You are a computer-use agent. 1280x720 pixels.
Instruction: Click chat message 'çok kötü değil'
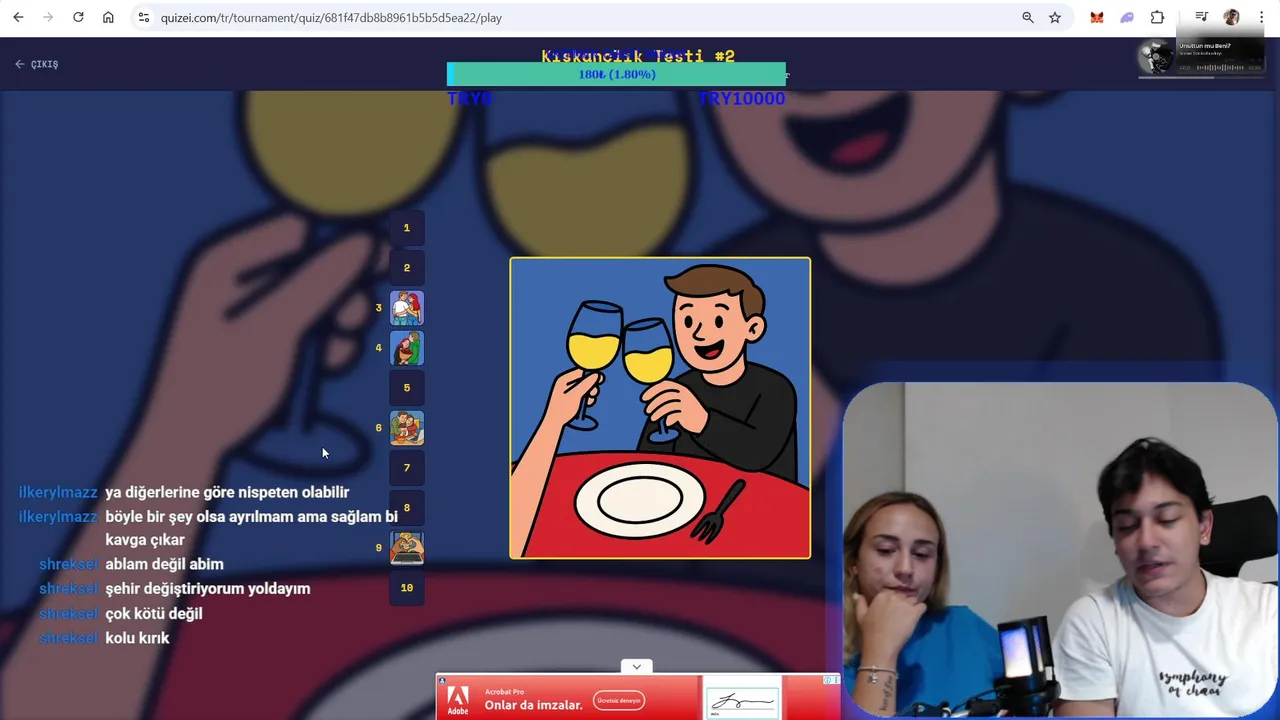pyautogui.click(x=154, y=613)
